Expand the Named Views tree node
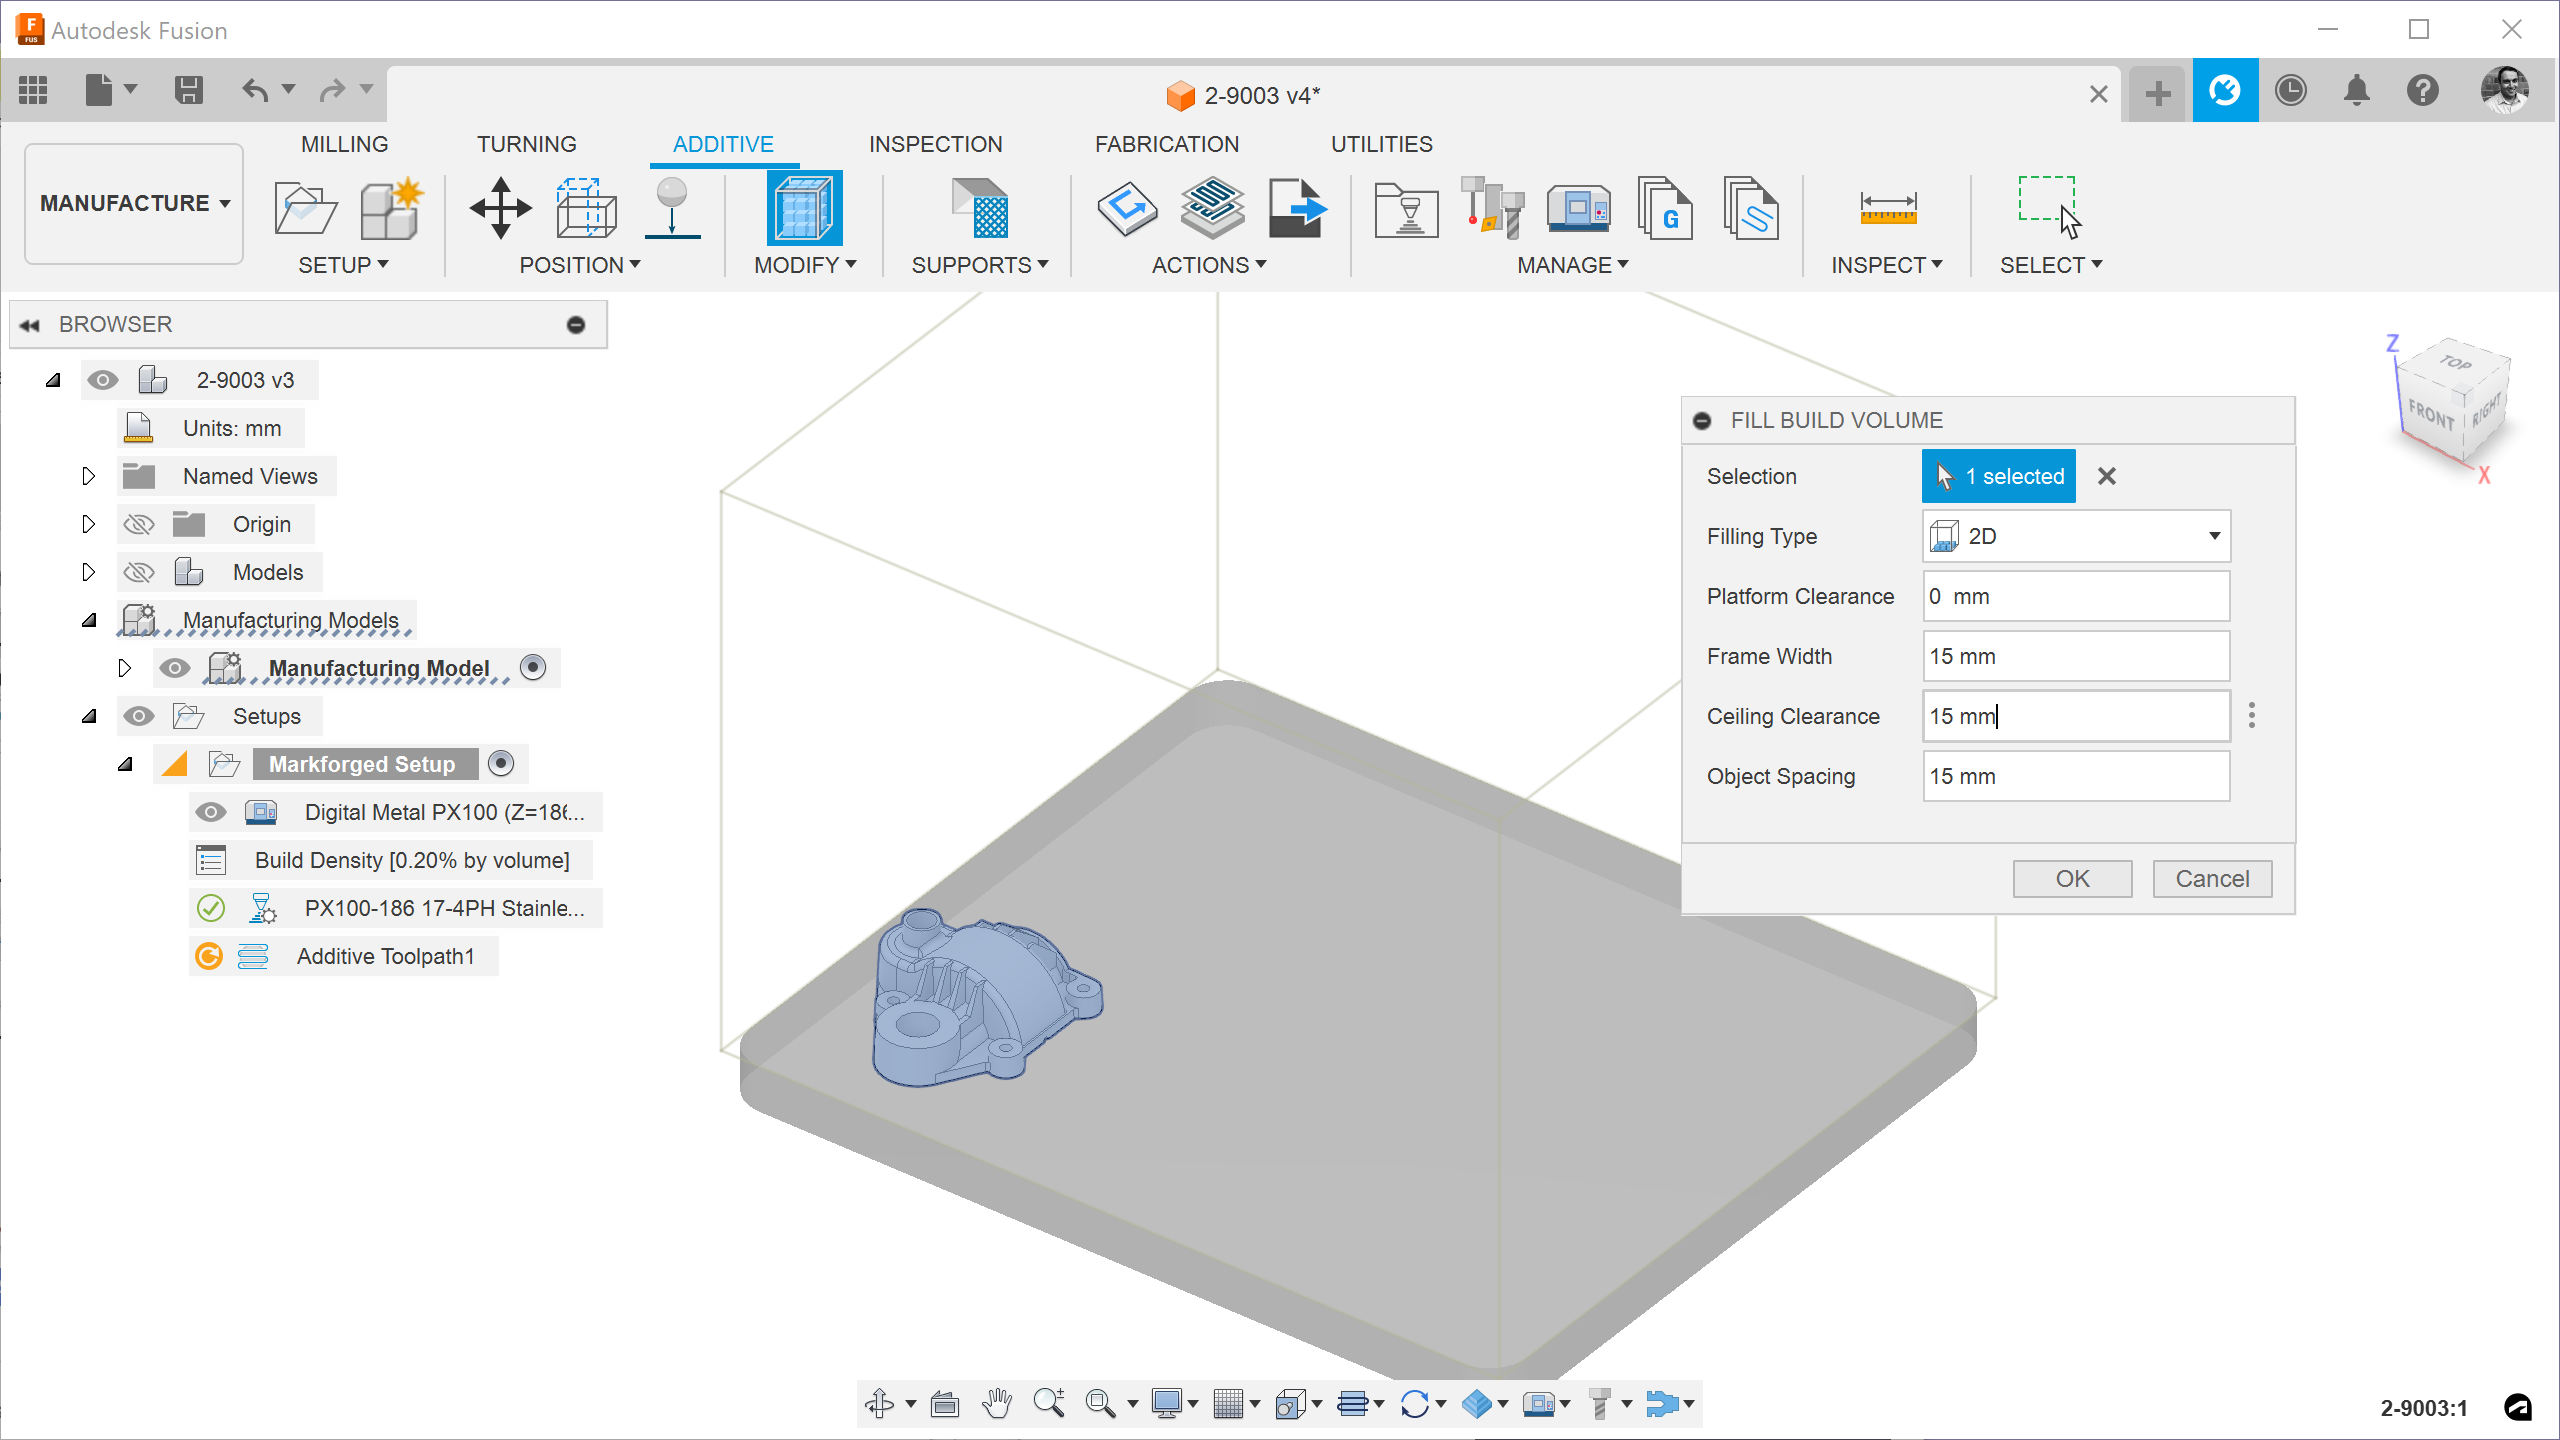 click(x=88, y=476)
